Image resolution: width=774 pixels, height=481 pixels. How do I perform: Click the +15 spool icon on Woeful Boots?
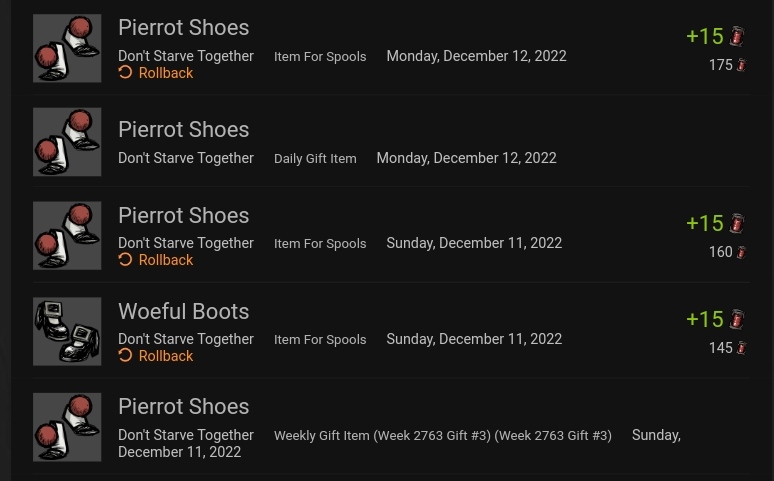[x=737, y=319]
